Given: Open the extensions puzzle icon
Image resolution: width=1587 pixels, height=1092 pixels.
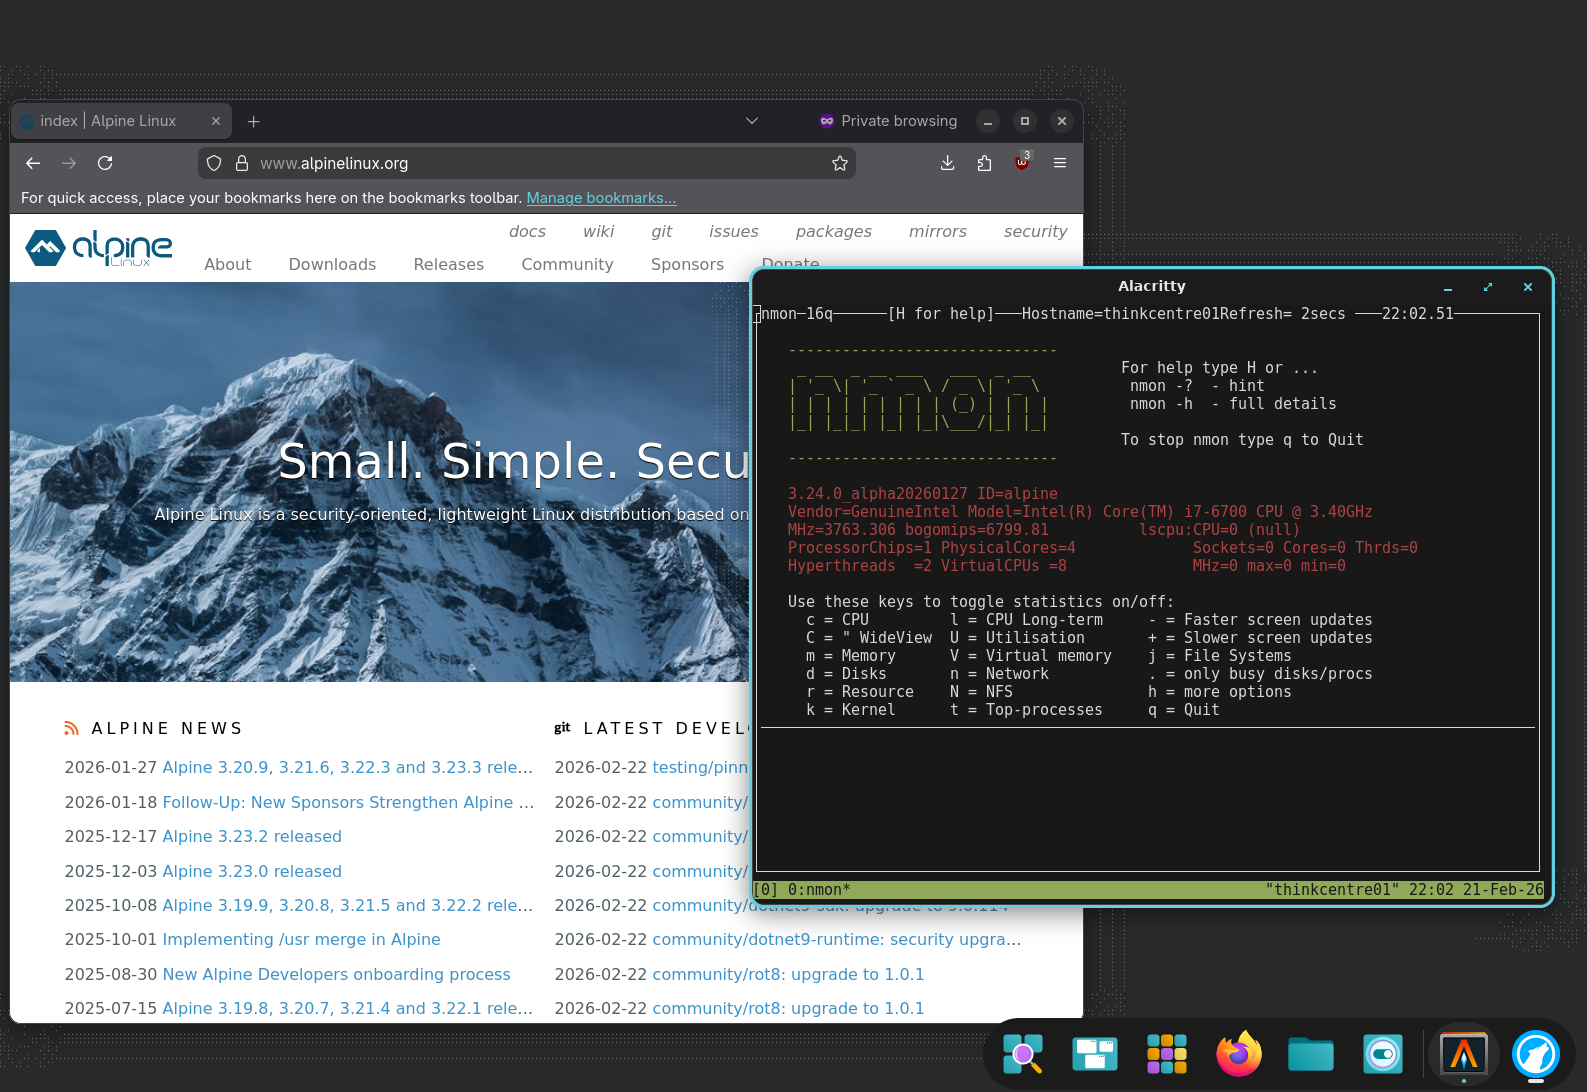Looking at the screenshot, I should point(984,163).
